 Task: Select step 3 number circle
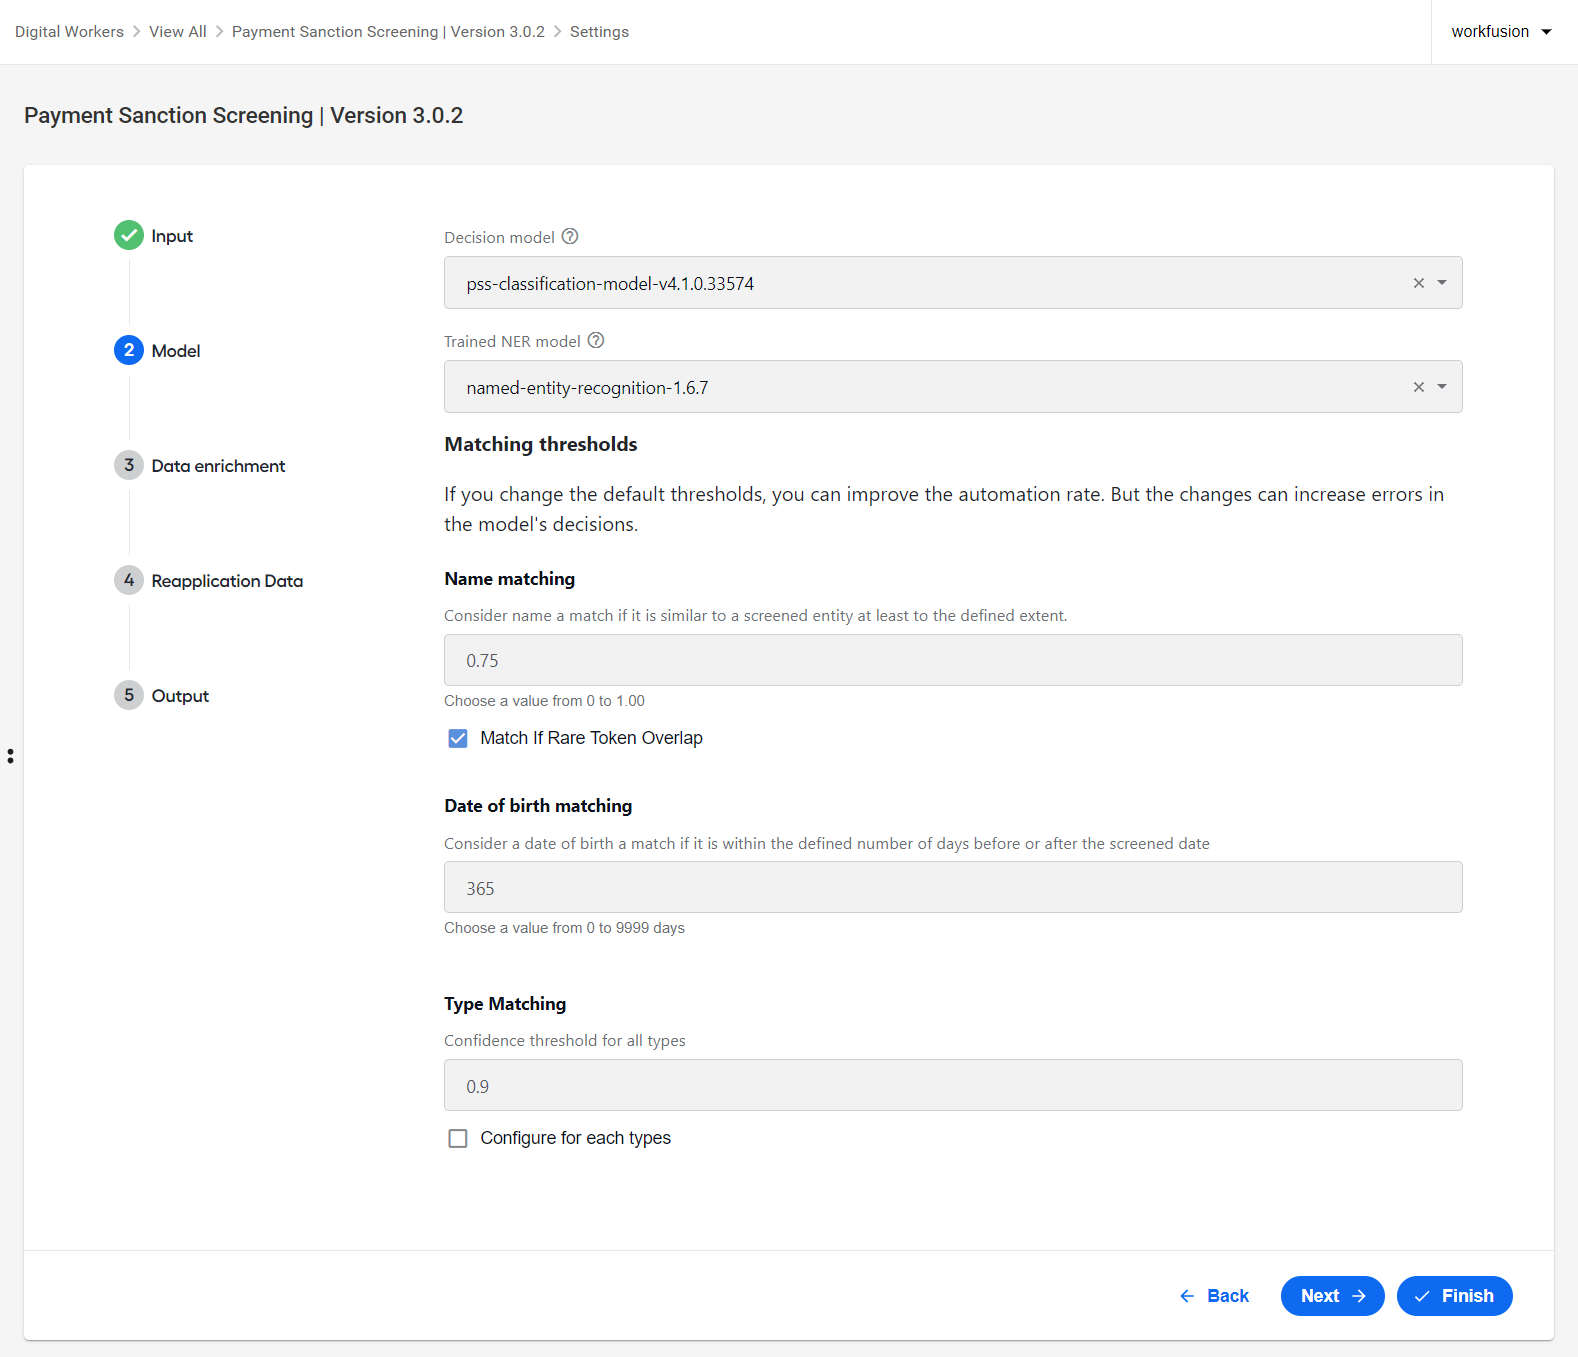[x=129, y=465]
